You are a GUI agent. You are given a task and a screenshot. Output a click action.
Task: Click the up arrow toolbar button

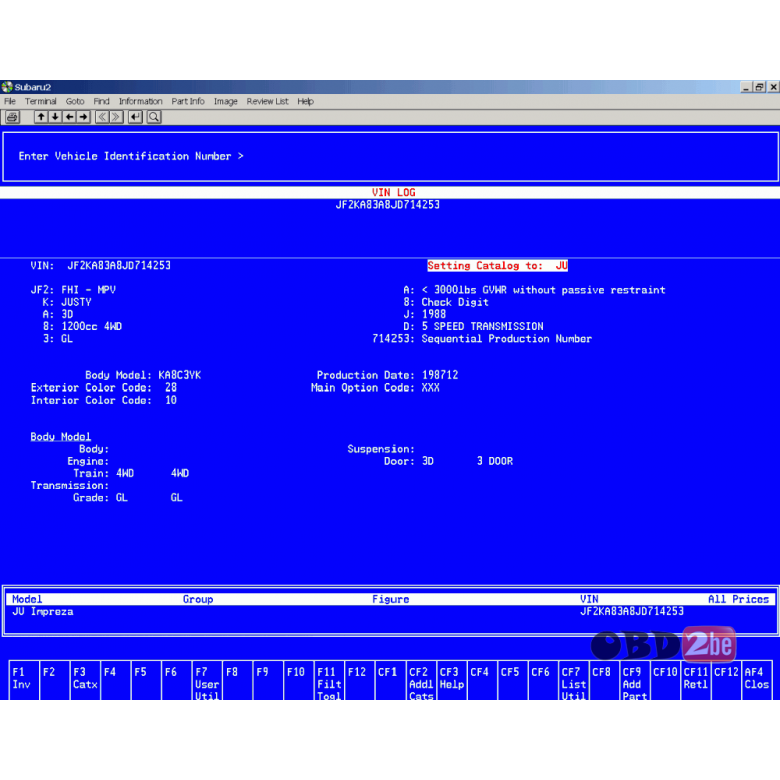pos(41,117)
